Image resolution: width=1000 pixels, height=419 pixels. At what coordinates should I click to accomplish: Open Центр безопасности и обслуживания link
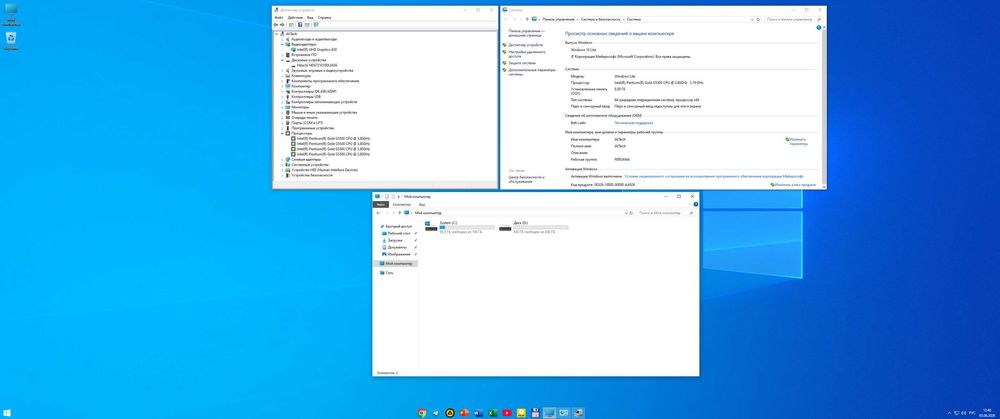coord(526,179)
